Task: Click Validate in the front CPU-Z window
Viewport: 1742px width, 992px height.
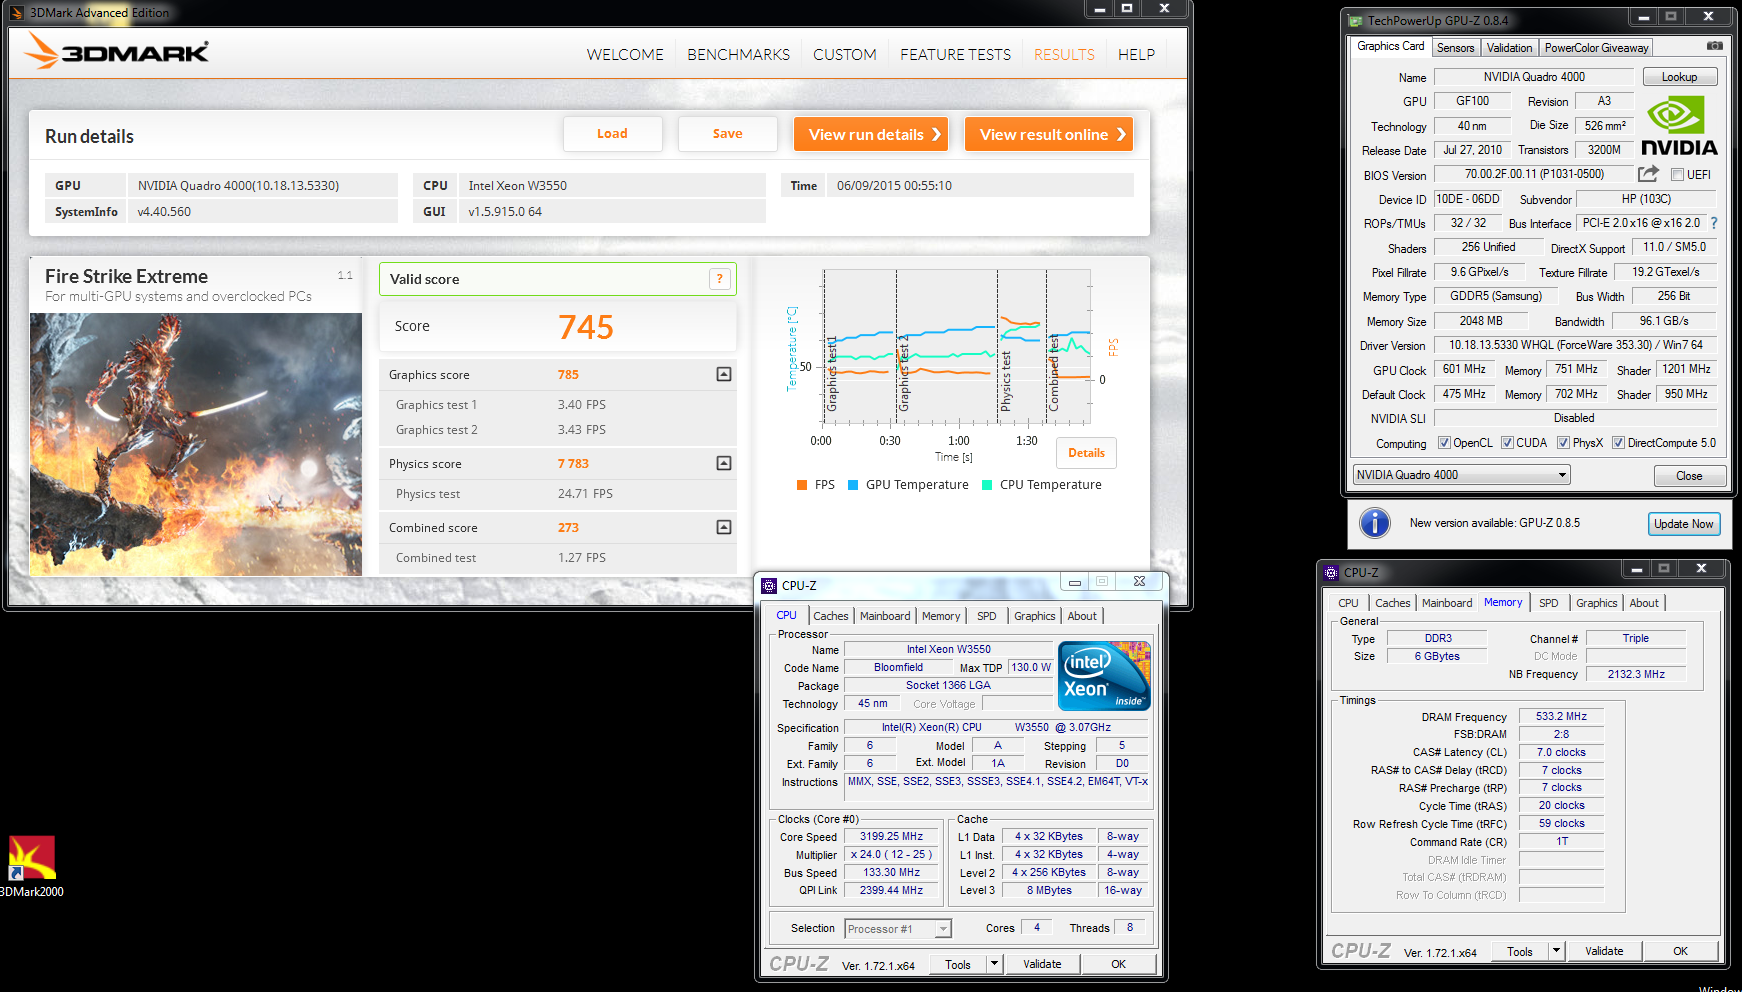Action: [1042, 964]
